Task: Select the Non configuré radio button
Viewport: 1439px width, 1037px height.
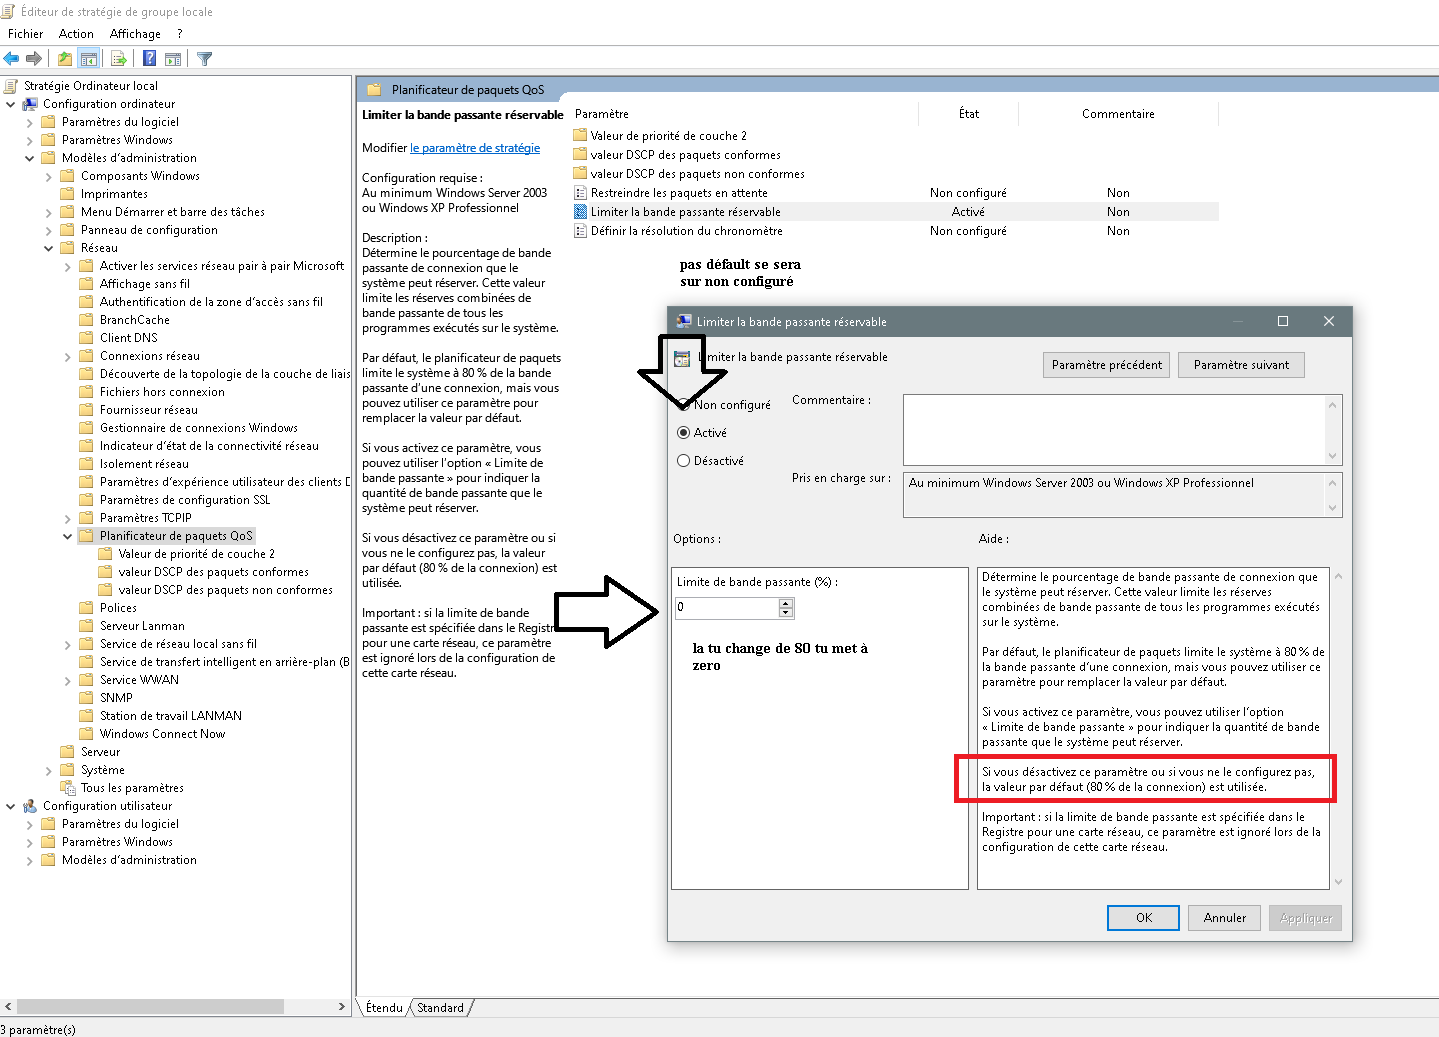Action: click(x=684, y=405)
